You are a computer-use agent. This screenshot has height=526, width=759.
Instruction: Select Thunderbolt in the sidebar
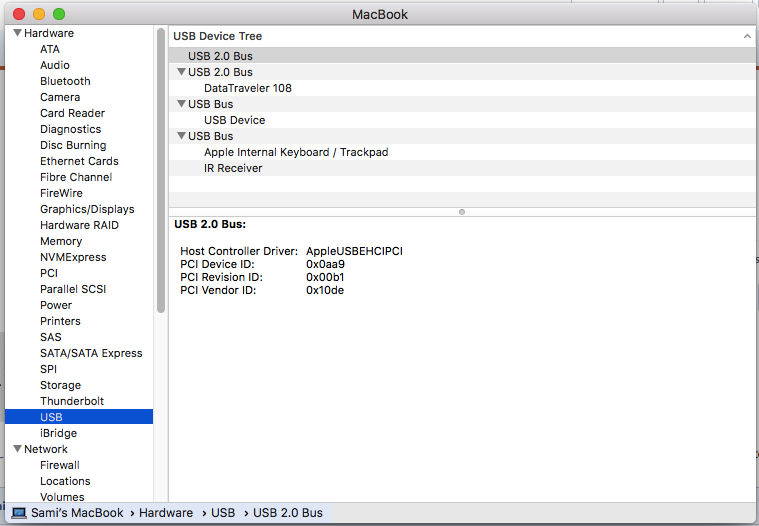tap(72, 401)
